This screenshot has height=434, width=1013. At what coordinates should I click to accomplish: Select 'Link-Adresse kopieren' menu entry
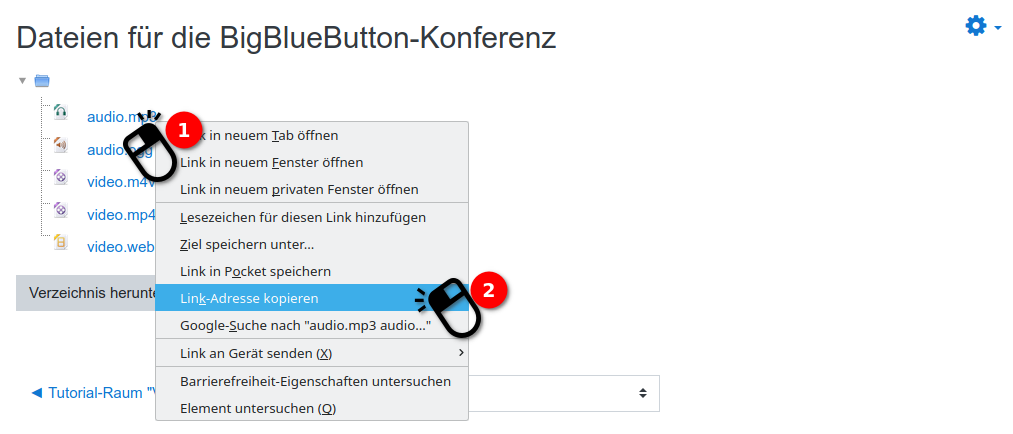click(250, 298)
